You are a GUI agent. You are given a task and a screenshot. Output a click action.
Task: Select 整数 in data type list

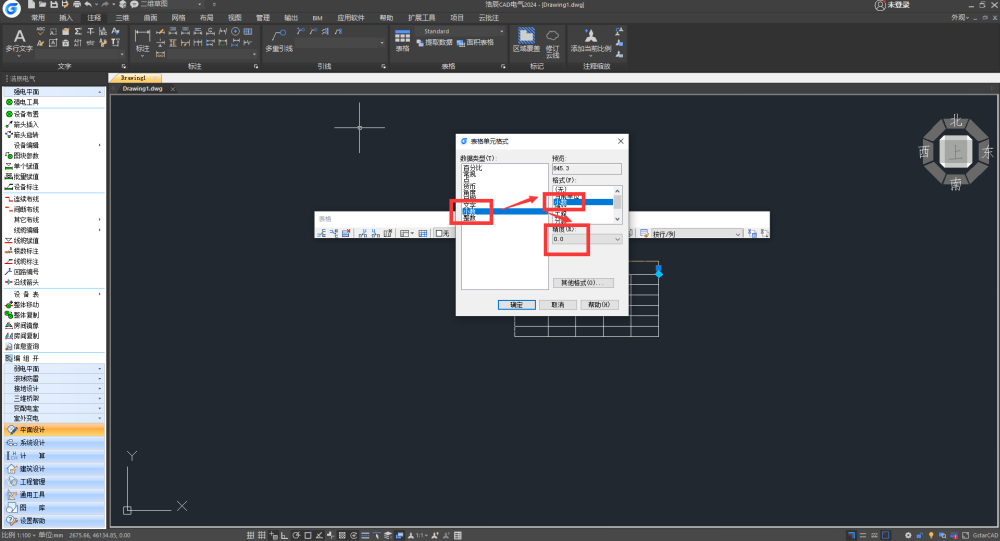(x=469, y=218)
